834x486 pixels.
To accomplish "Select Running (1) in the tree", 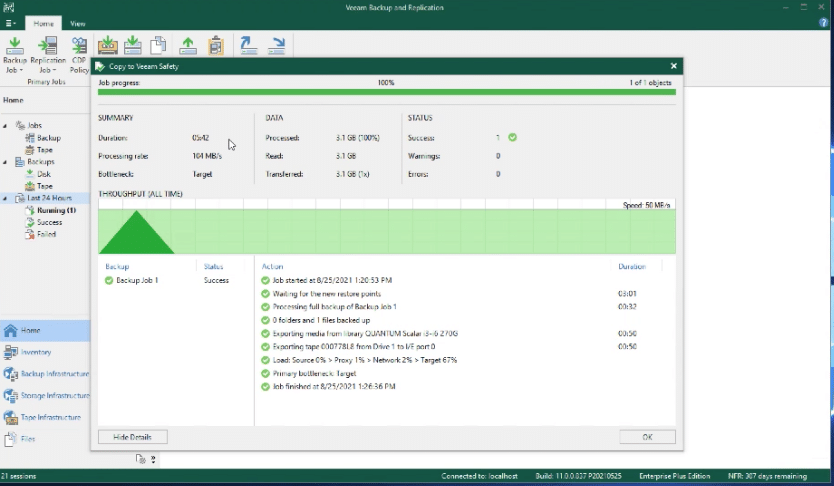I will click(x=51, y=210).
